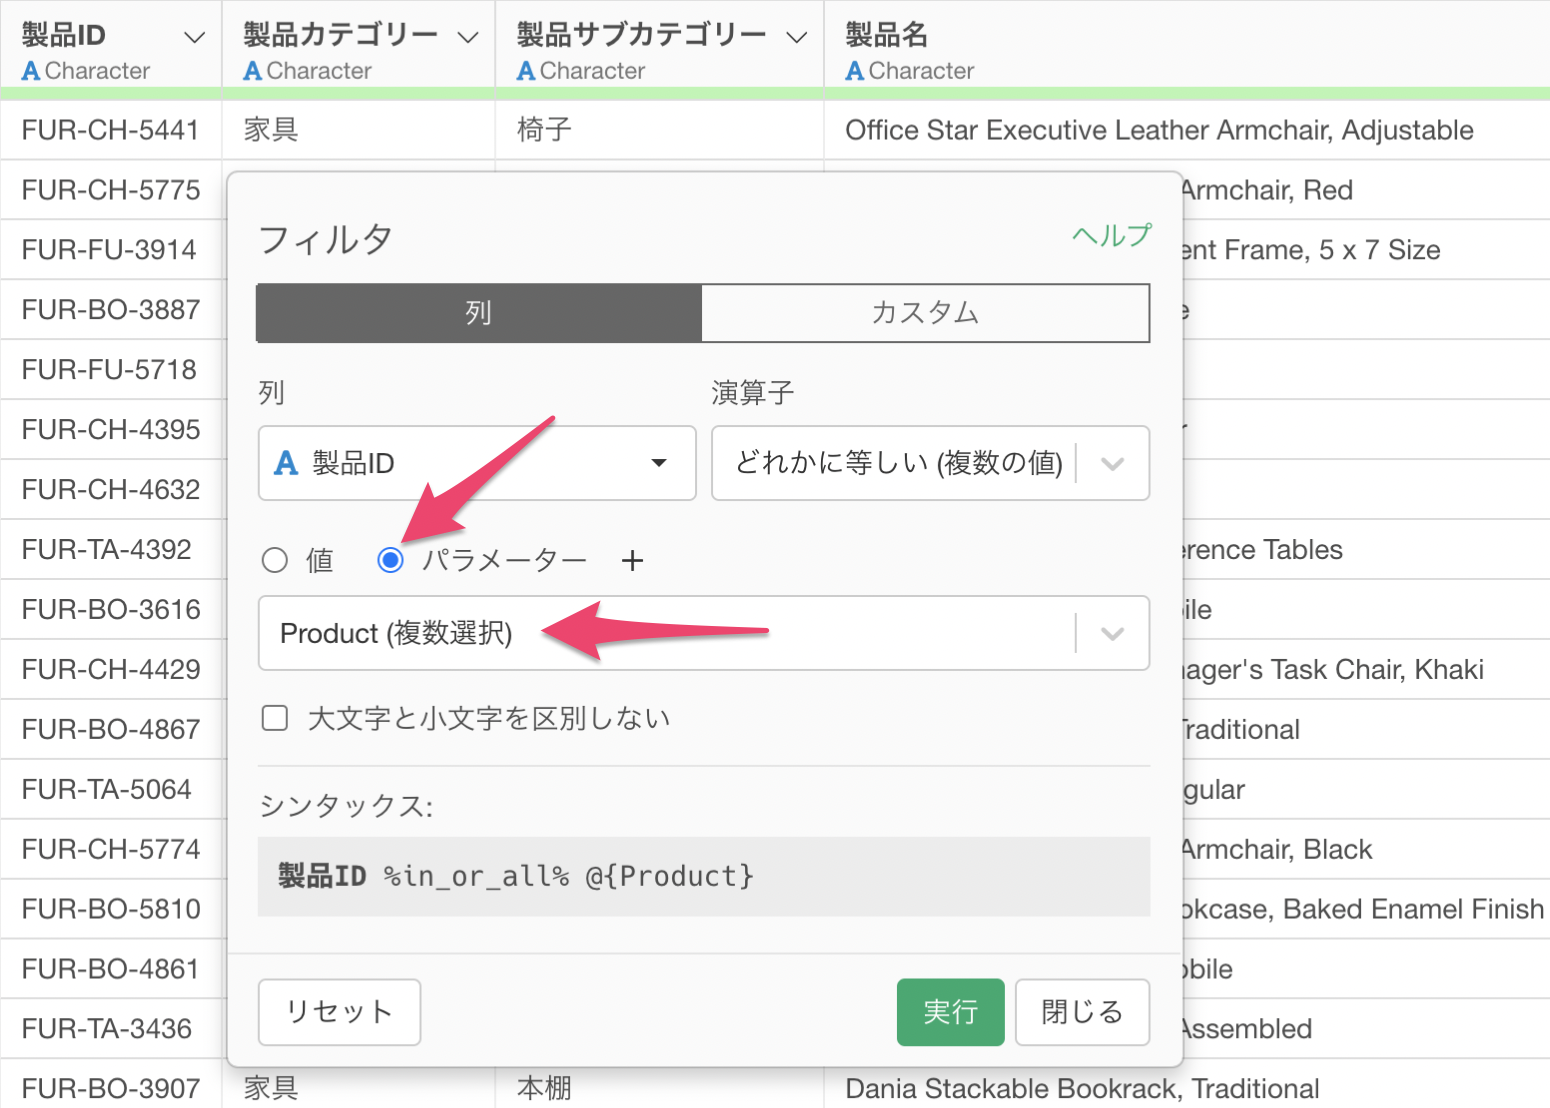Click the Character type icon under 製品サブカテゴリー header
The width and height of the screenshot is (1550, 1108).
coord(526,71)
